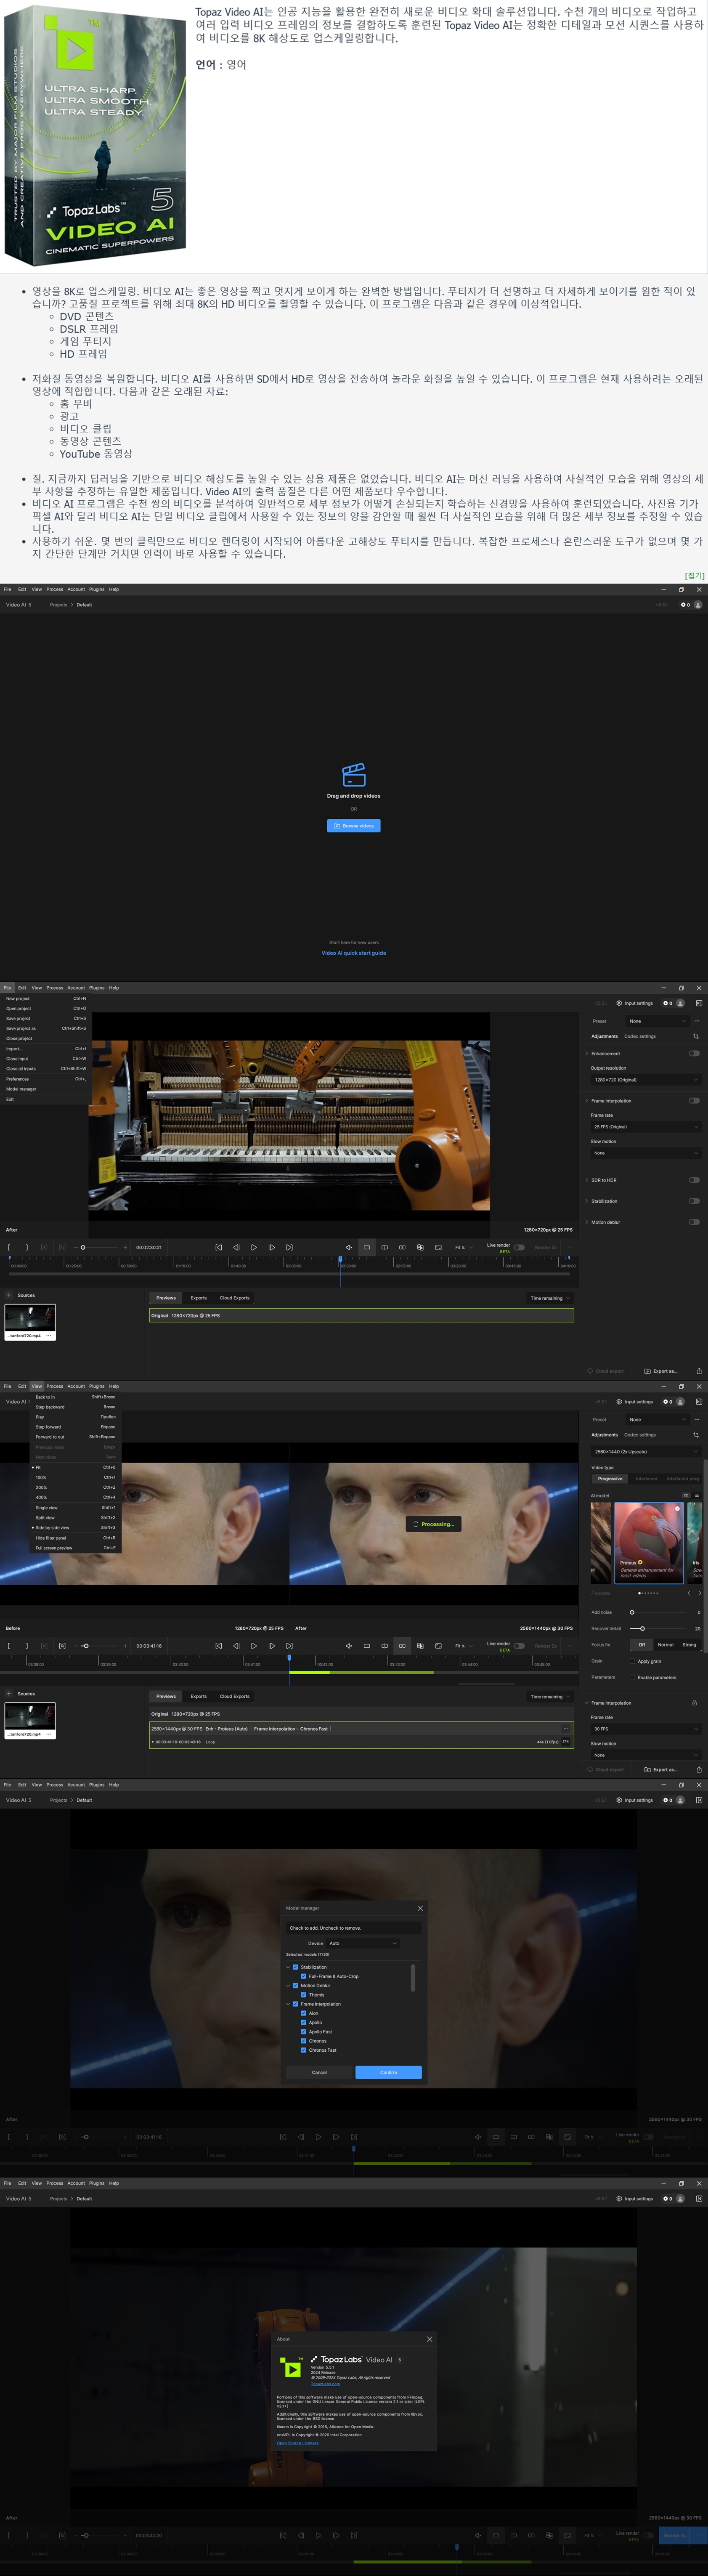The height and width of the screenshot is (2576, 708).
Task: Collapse the Frame Interpolation group in Model manager
Action: click(x=288, y=2004)
